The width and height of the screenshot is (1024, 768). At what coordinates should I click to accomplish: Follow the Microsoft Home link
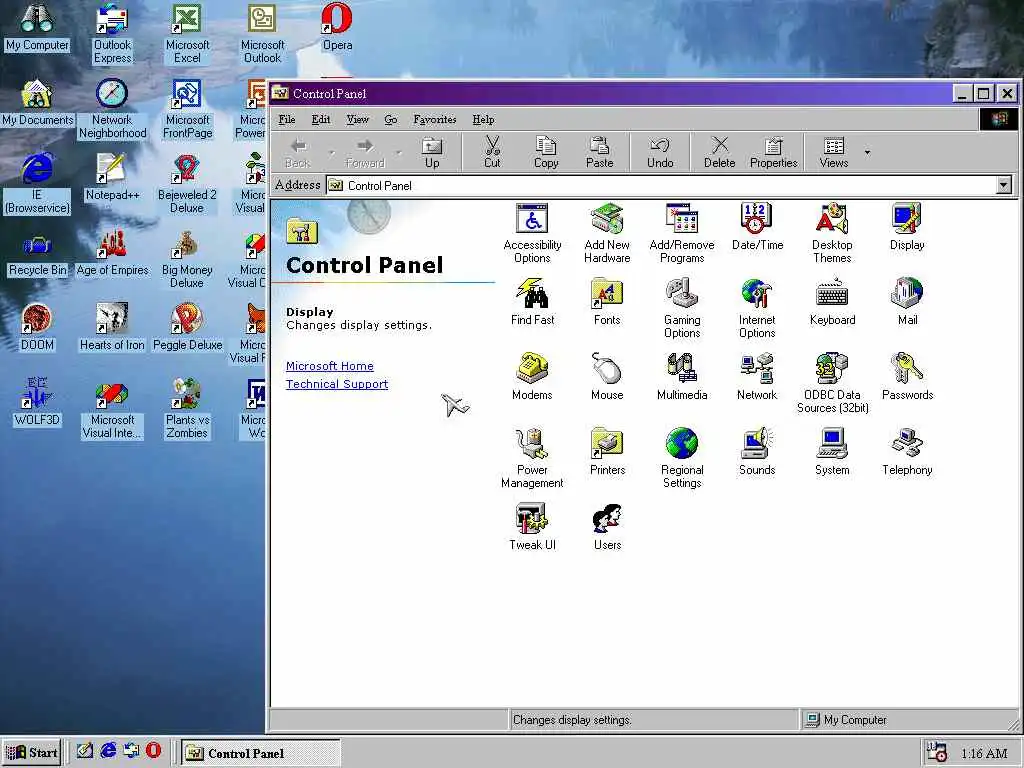[x=330, y=366]
